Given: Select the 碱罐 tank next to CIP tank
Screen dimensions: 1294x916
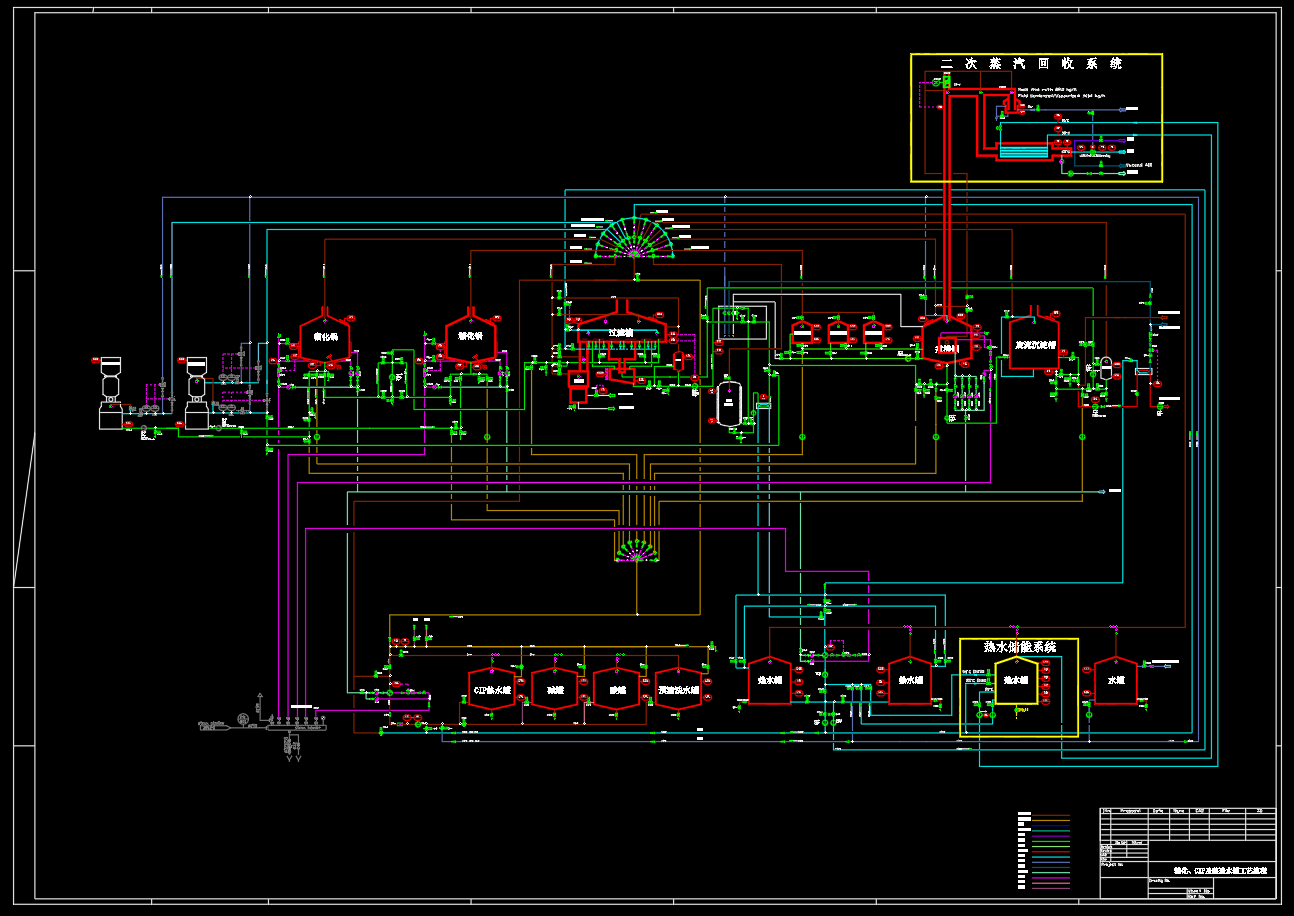Looking at the screenshot, I should [x=554, y=689].
